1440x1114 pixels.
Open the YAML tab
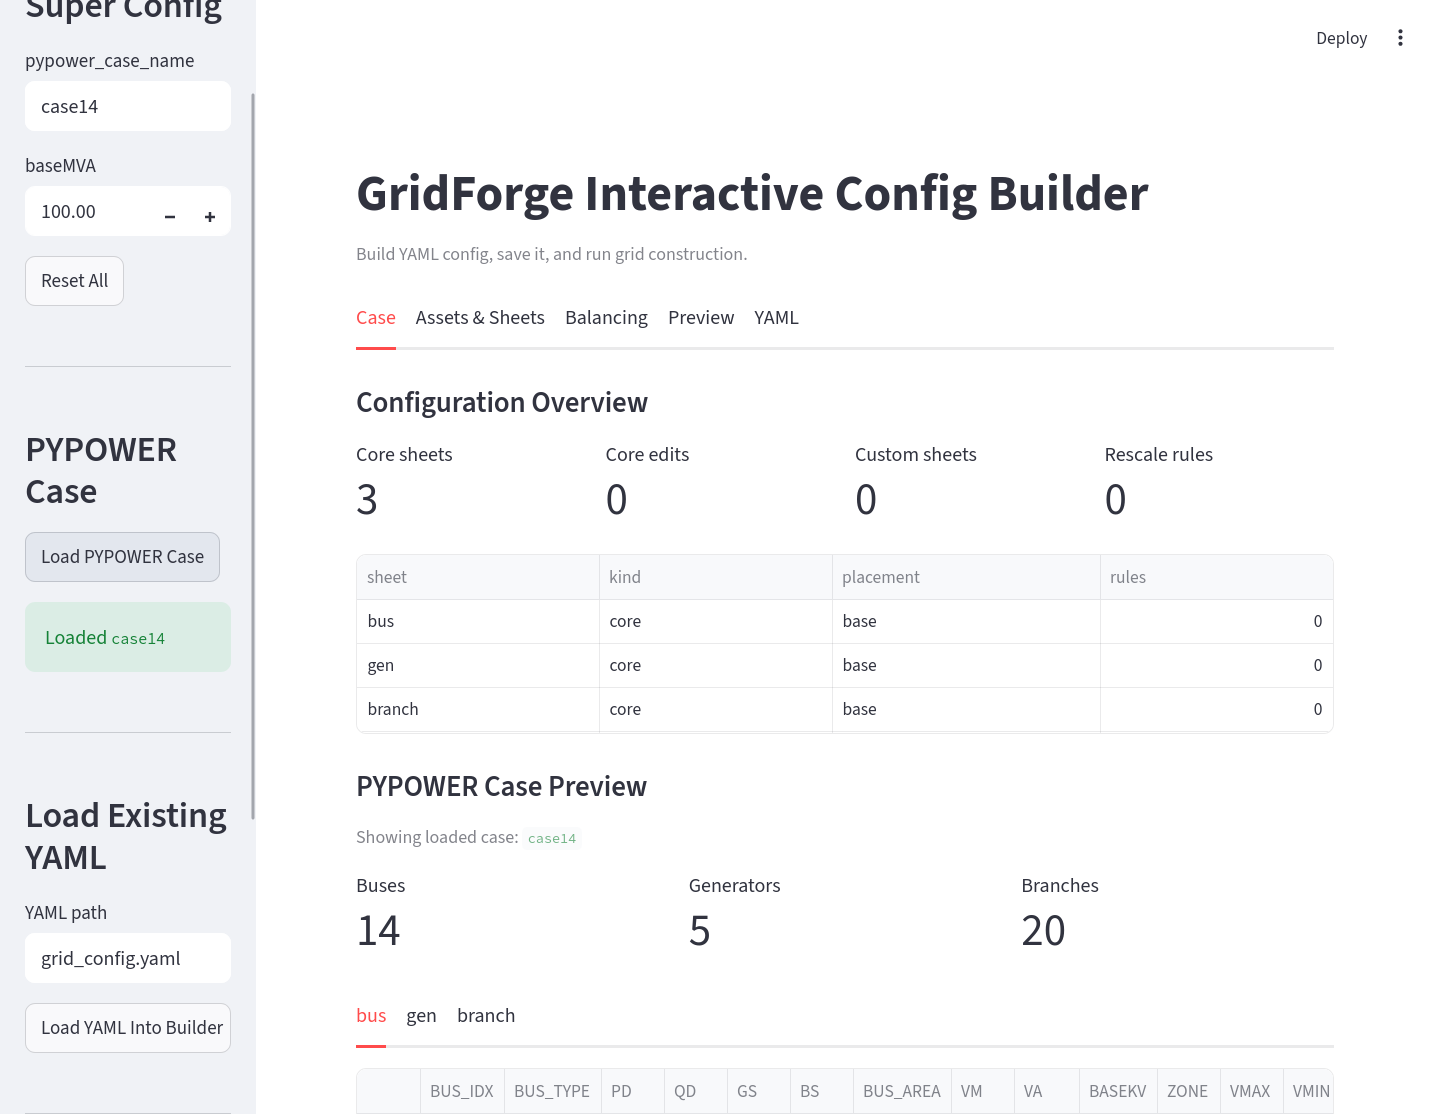[776, 318]
